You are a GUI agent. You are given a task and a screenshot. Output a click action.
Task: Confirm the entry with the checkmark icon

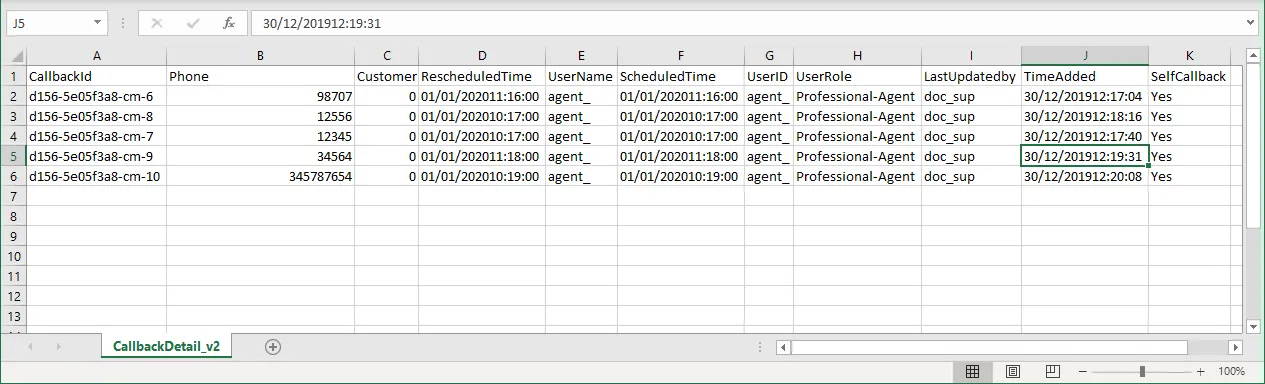coord(193,22)
